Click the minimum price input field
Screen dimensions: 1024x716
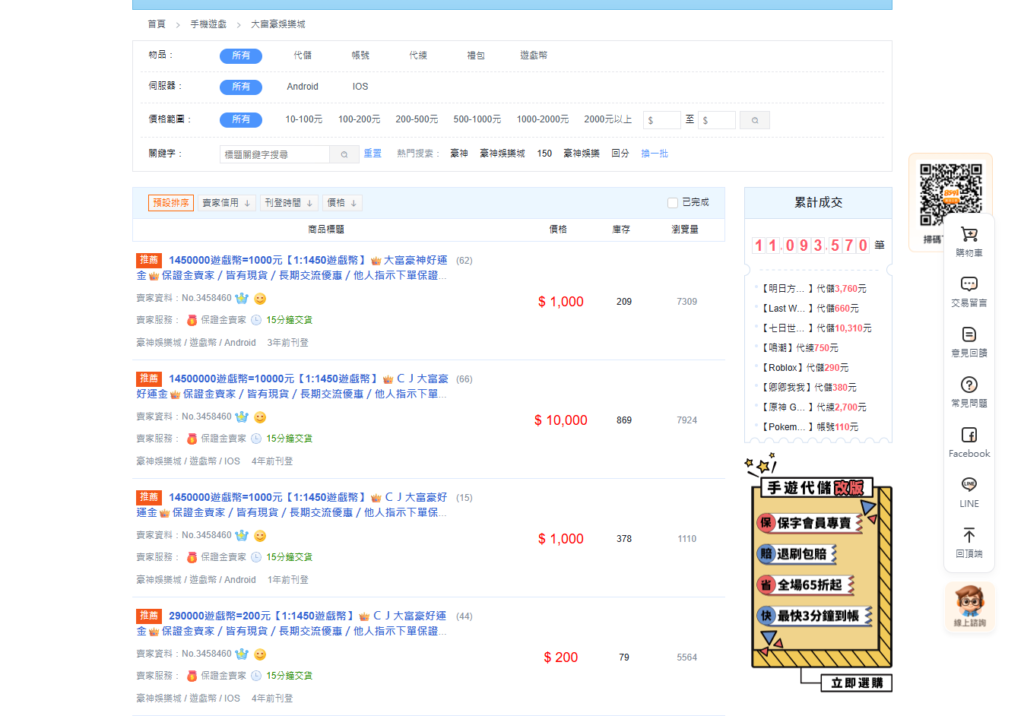click(662, 120)
